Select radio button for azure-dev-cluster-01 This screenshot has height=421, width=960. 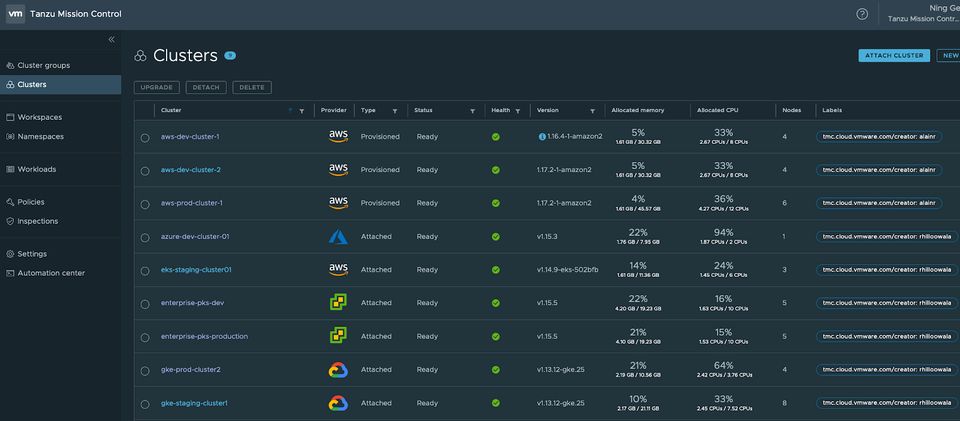[144, 237]
